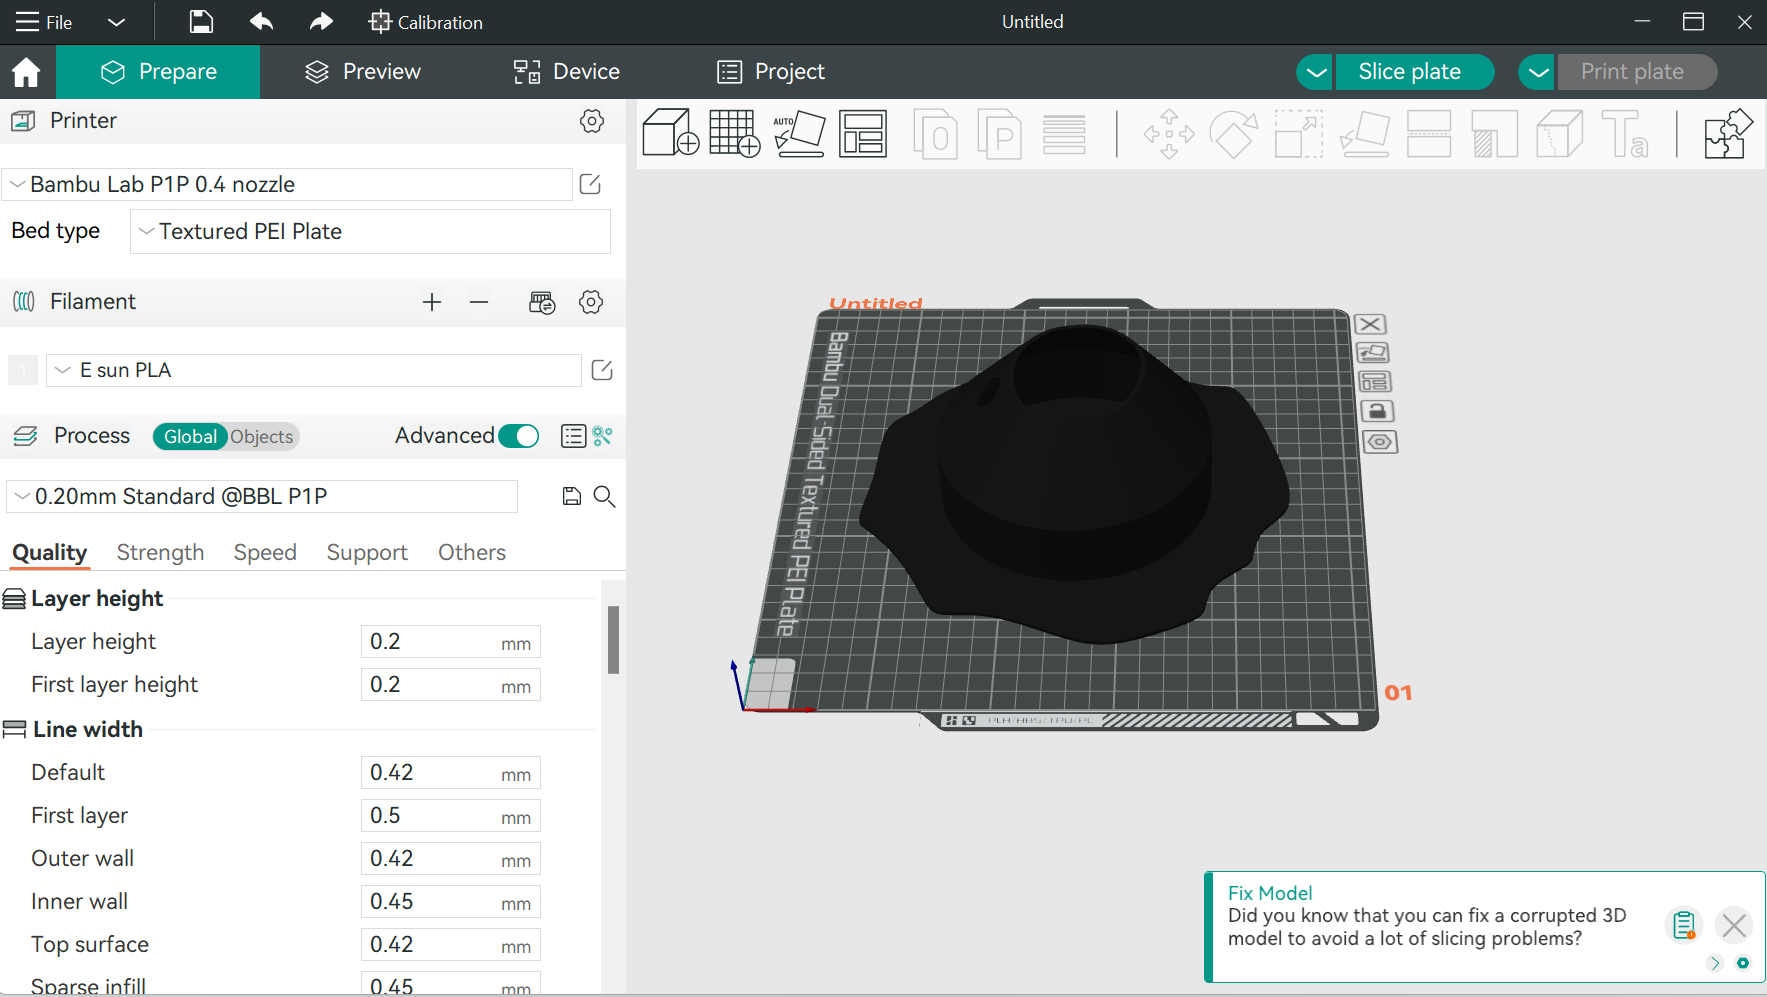Open the Text tool

click(x=1627, y=133)
